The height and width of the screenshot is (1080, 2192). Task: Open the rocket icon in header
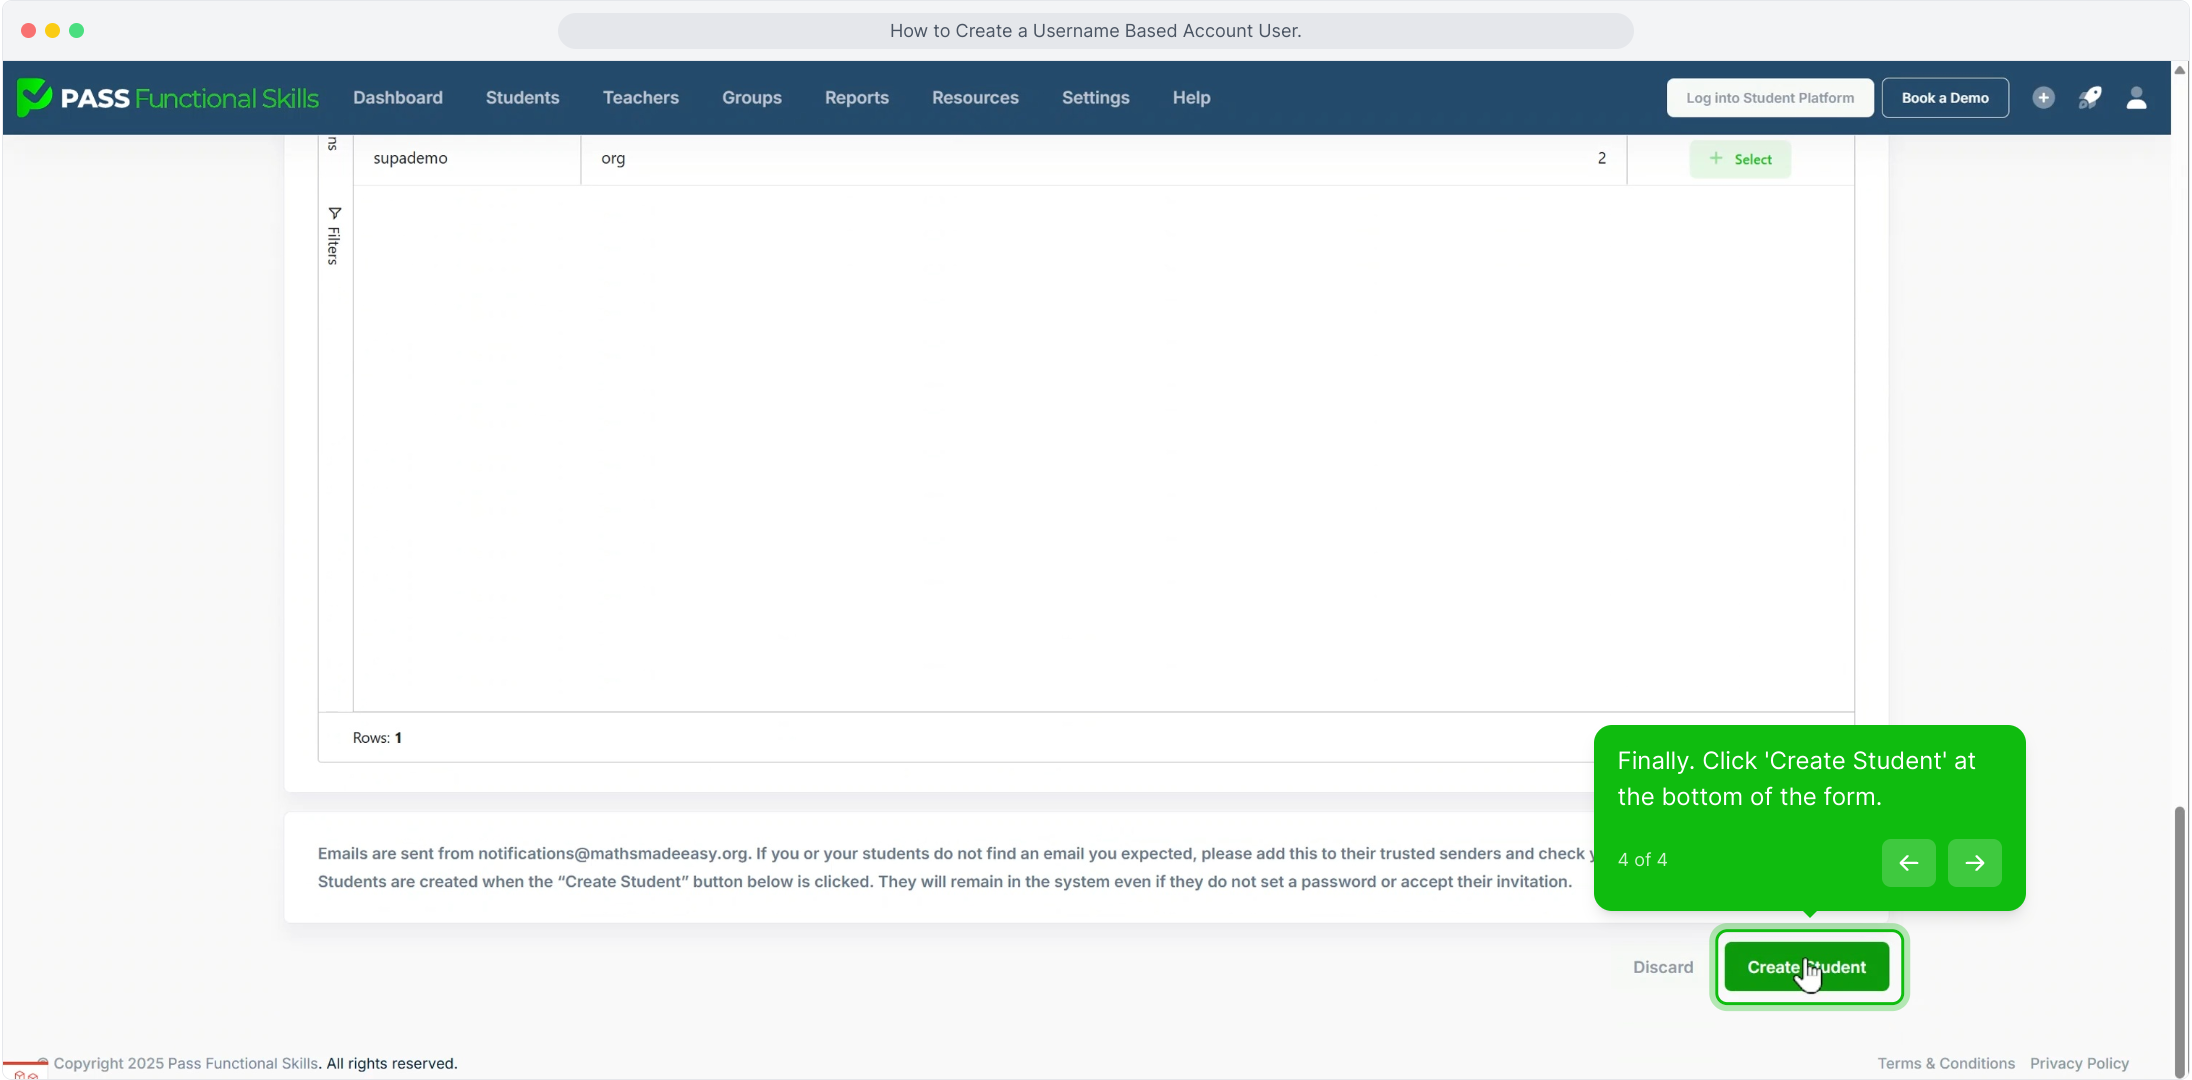(2089, 98)
